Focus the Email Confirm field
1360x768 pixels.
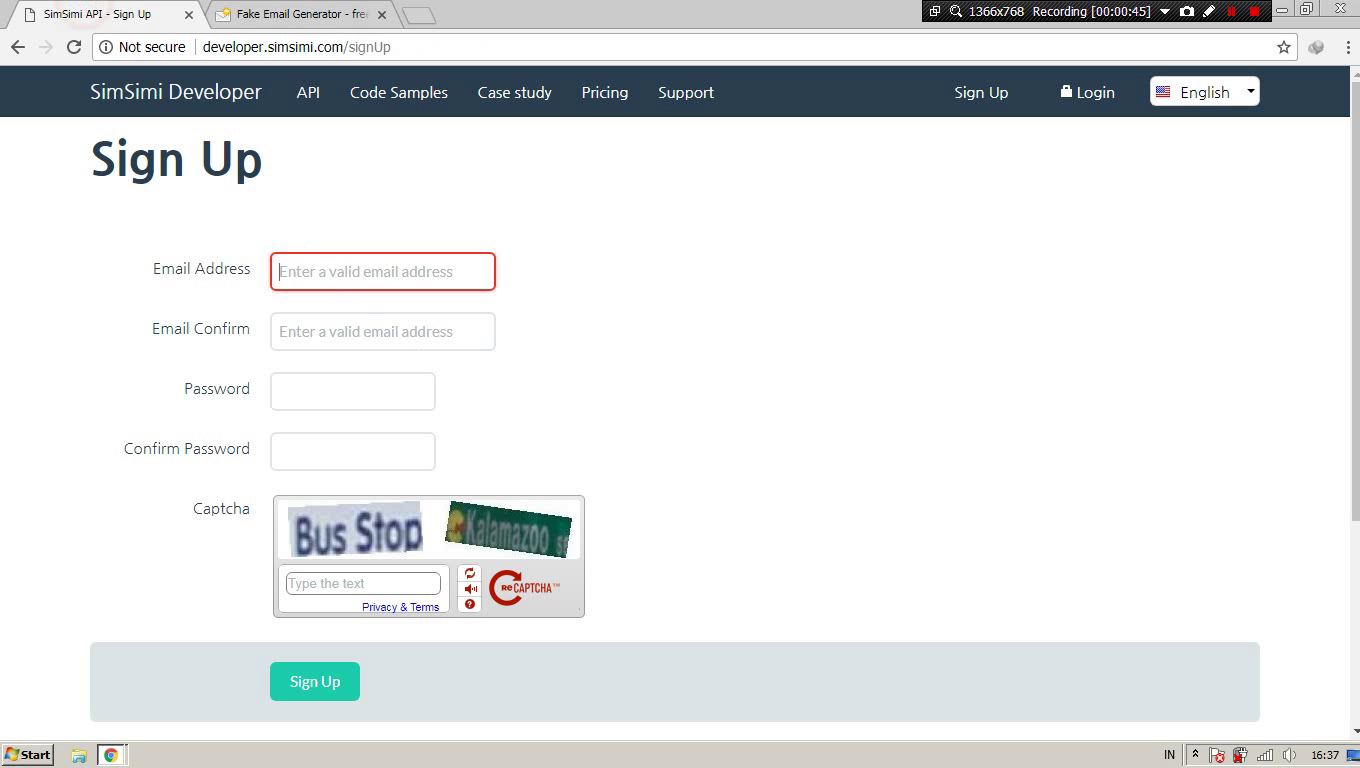[383, 332]
